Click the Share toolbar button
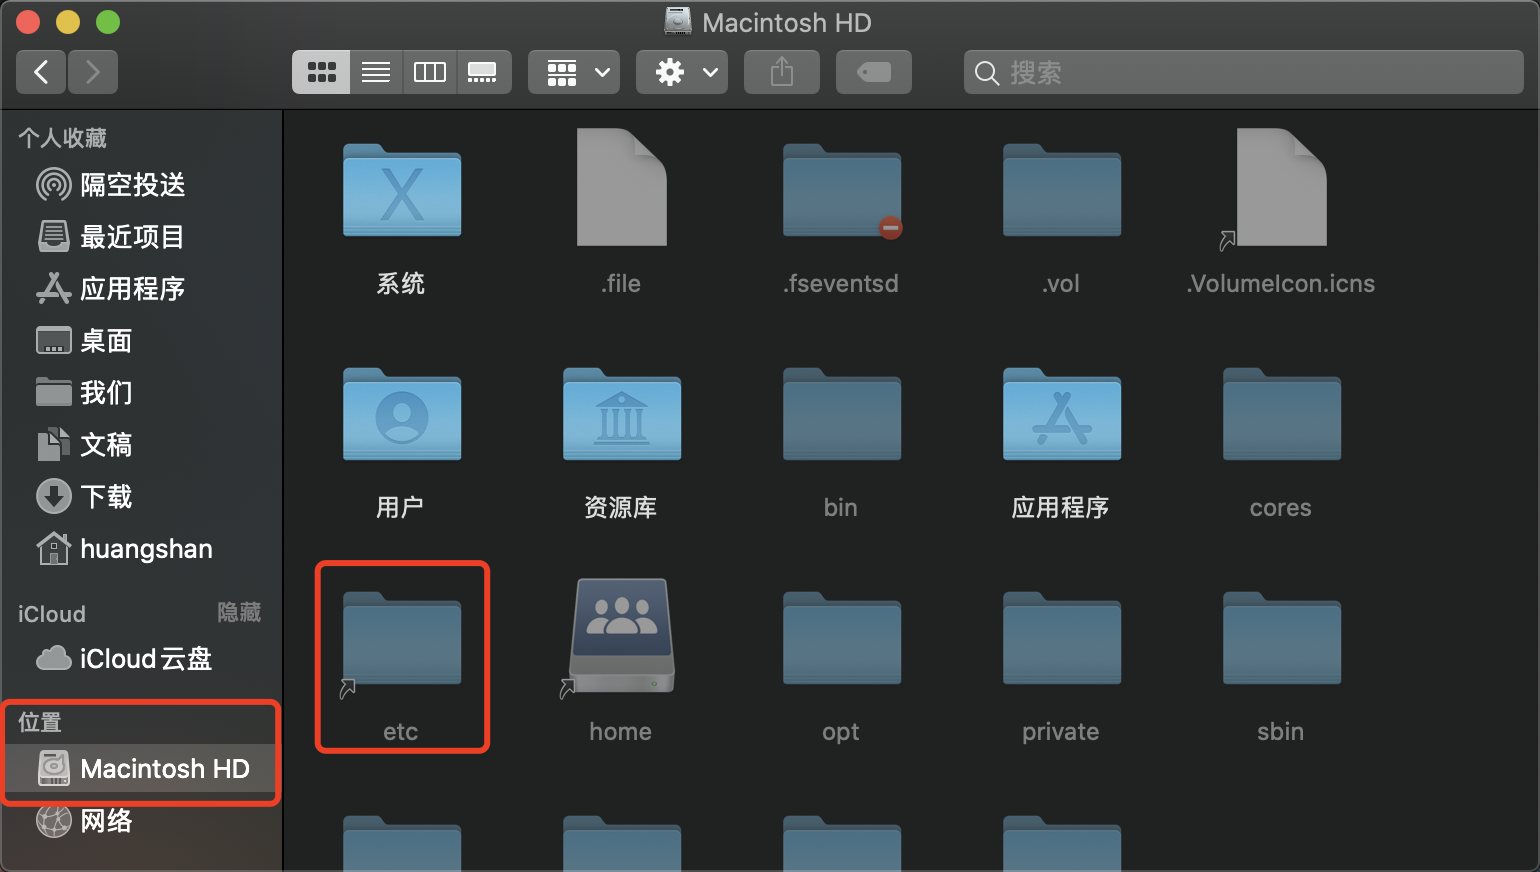The height and width of the screenshot is (872, 1540). click(x=782, y=72)
